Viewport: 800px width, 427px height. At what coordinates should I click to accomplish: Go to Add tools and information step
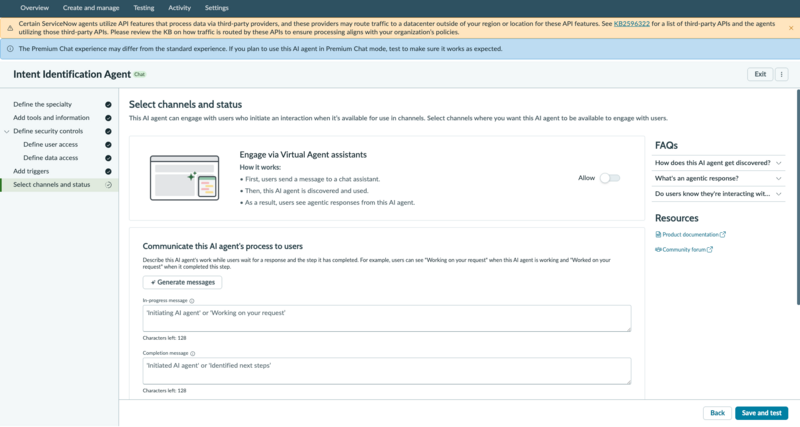51,117
